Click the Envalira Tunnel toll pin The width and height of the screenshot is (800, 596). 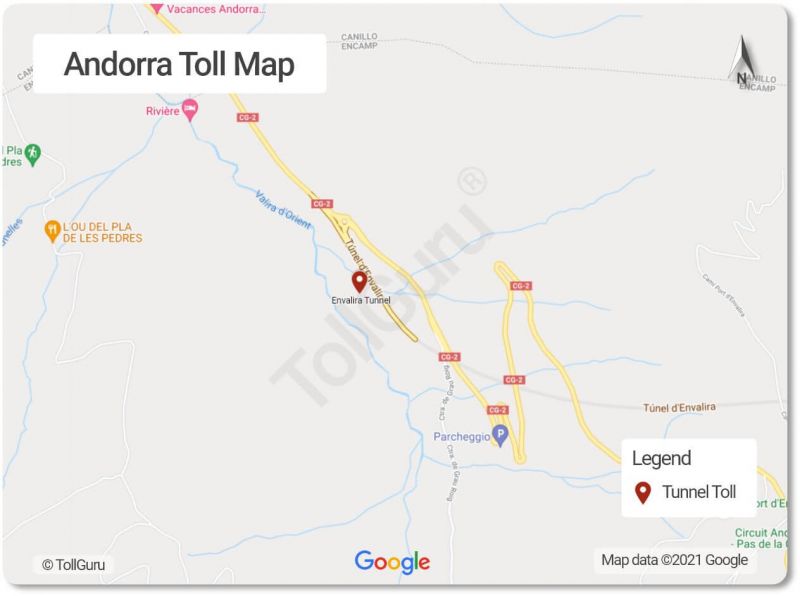coord(360,282)
